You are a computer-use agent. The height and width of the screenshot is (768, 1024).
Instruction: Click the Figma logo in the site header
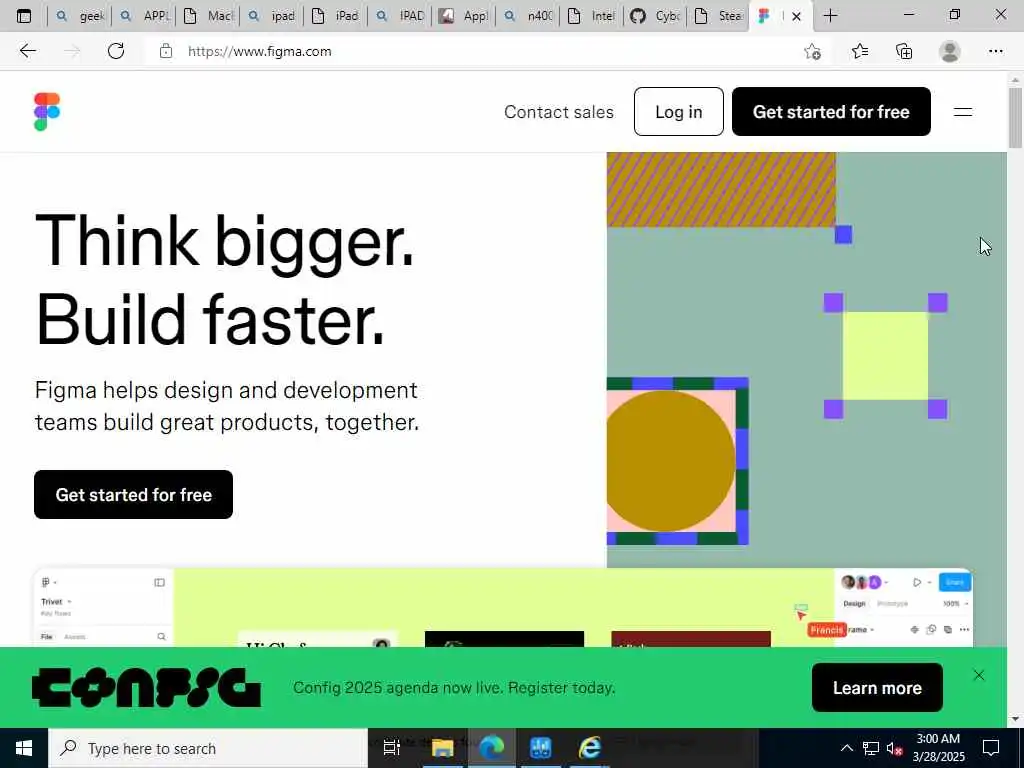click(x=47, y=112)
